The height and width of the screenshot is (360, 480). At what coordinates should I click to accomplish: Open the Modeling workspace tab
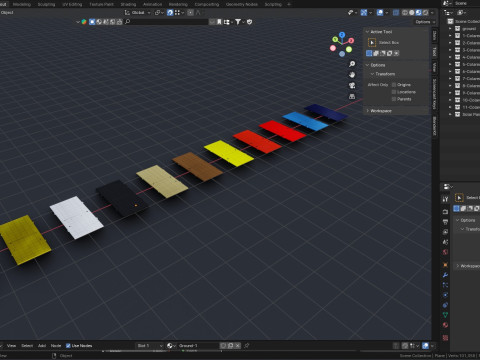click(22, 4)
